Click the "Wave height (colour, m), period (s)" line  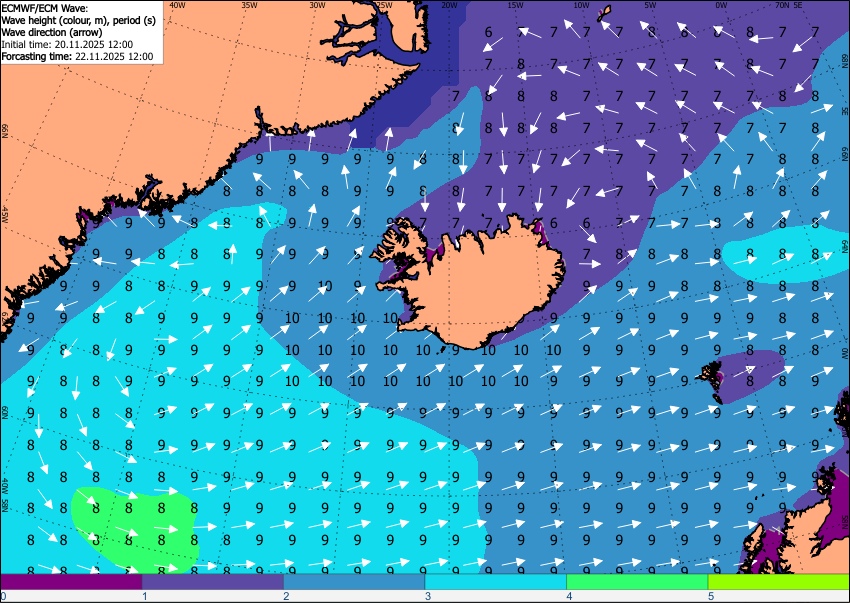click(79, 20)
